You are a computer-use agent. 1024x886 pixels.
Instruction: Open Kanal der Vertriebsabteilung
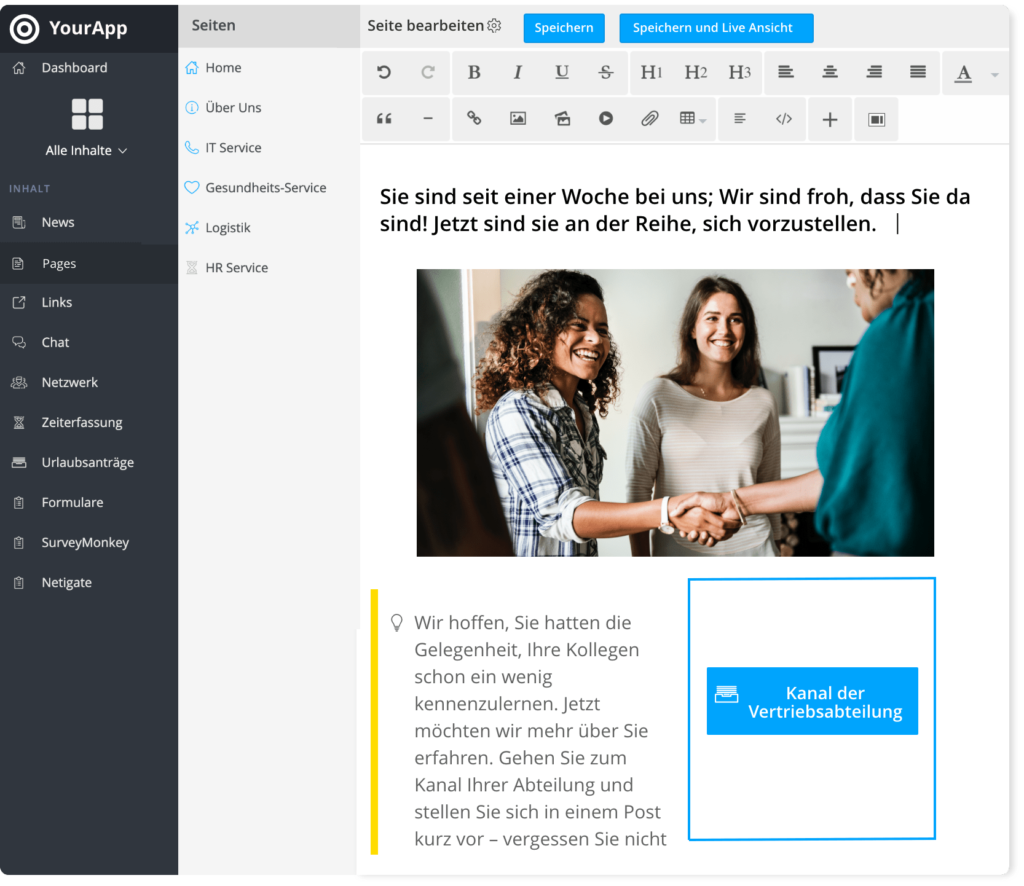pyautogui.click(x=812, y=701)
